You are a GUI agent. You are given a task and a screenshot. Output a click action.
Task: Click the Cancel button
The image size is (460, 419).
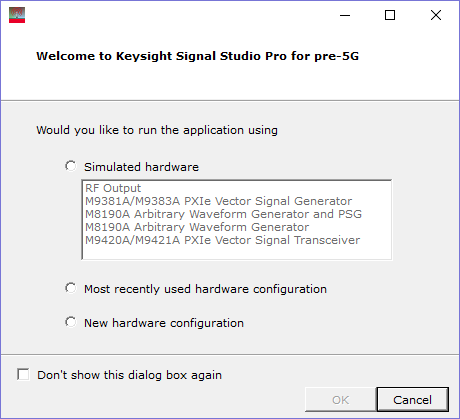click(412, 399)
